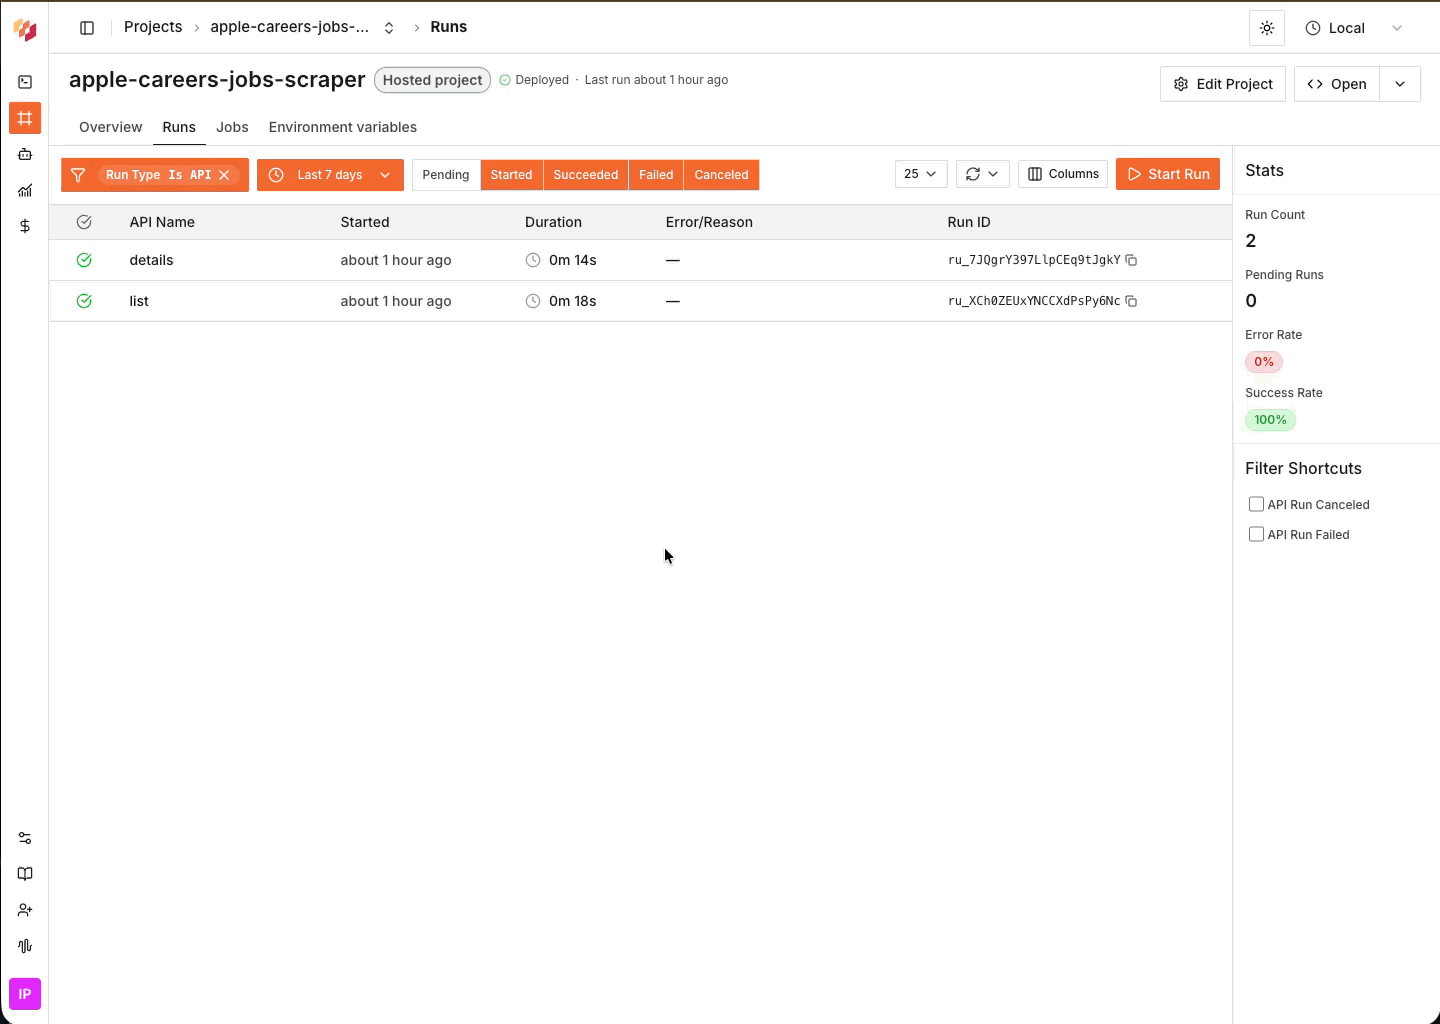Viewport: 1440px width, 1024px height.
Task: Open the list run row
Action: [x=641, y=301]
